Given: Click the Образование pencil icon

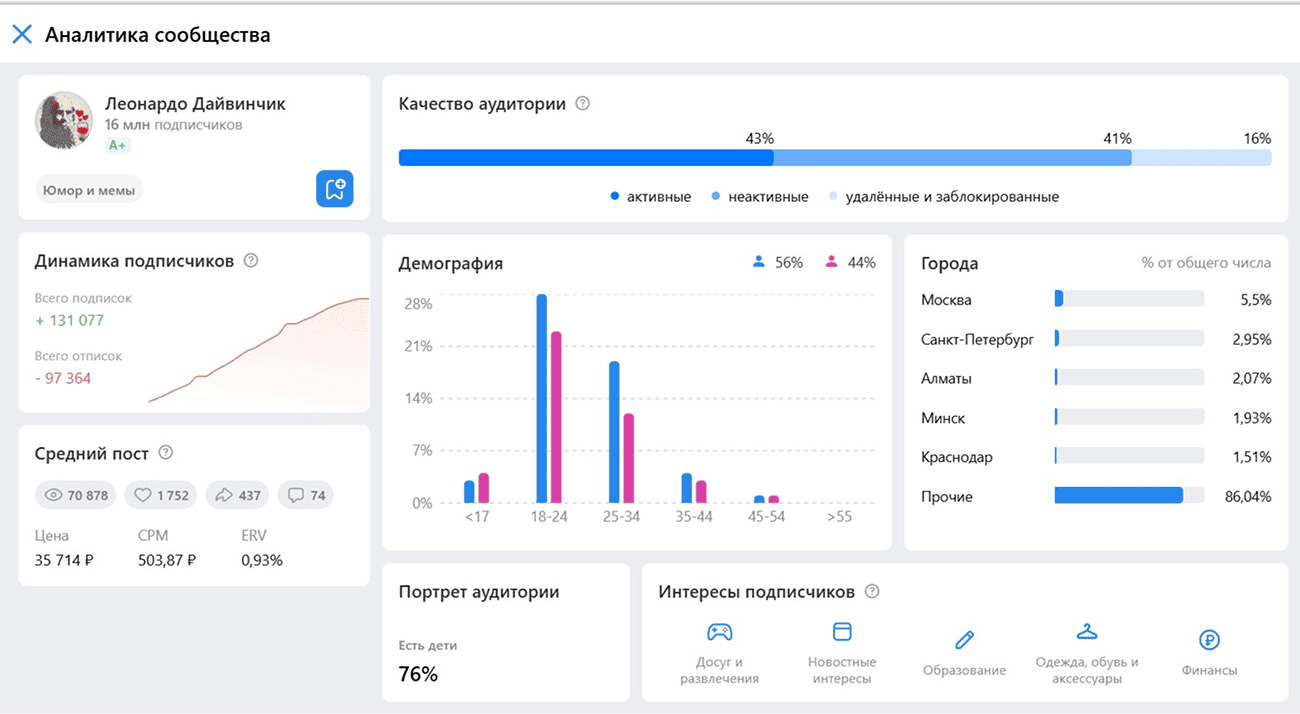Looking at the screenshot, I should click(964, 638).
